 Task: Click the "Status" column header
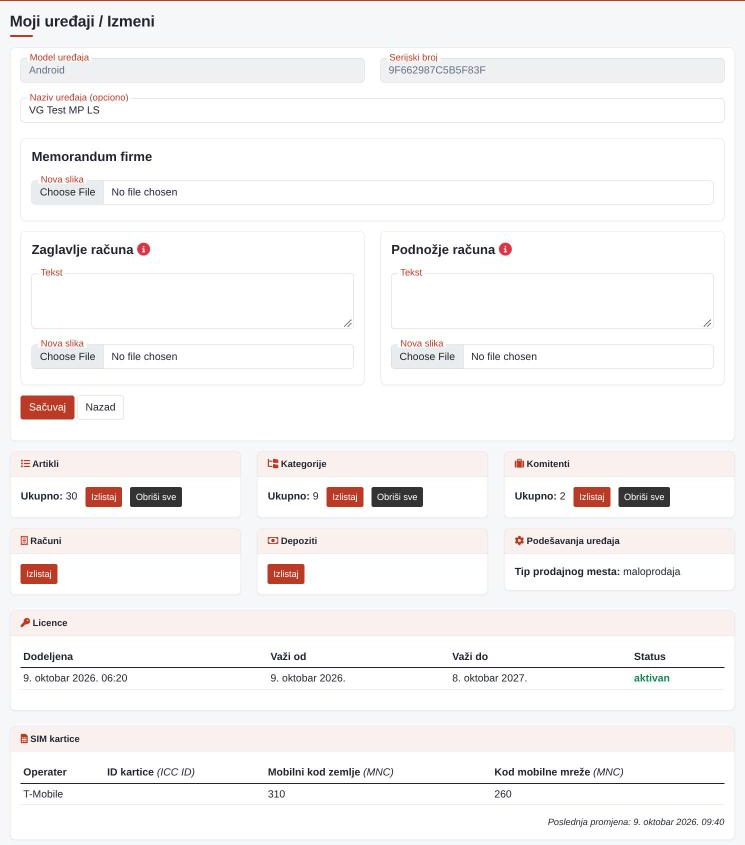(x=650, y=656)
